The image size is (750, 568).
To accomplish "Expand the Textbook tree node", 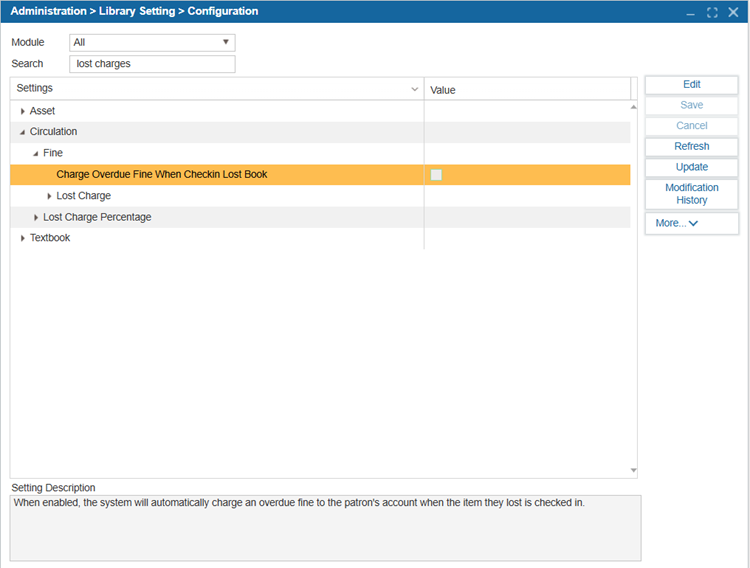I will (x=22, y=238).
